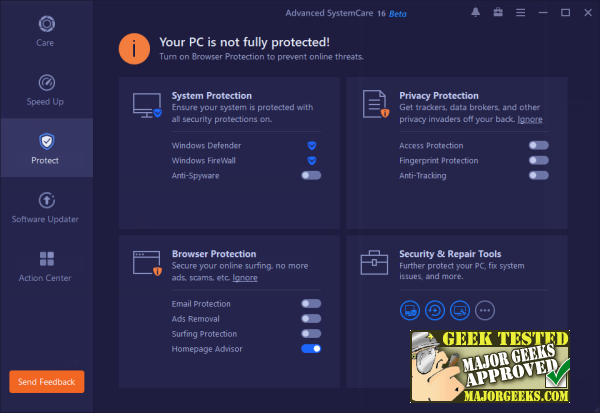Click the Privacy Protection document icon
The image size is (600, 413).
coord(376,104)
